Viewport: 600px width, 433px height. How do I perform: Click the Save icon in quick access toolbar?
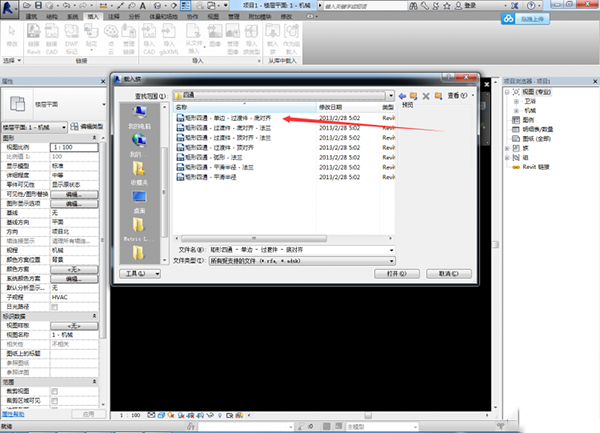[38, 5]
